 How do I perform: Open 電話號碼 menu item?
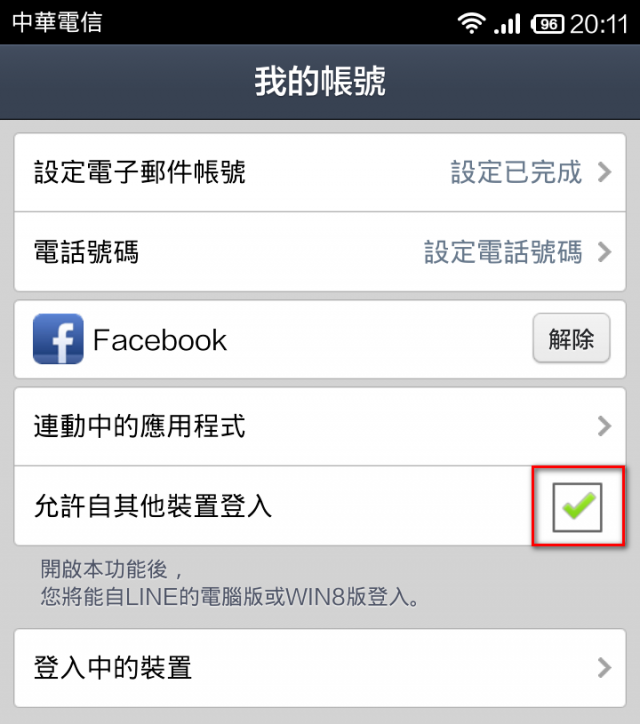pyautogui.click(x=320, y=252)
